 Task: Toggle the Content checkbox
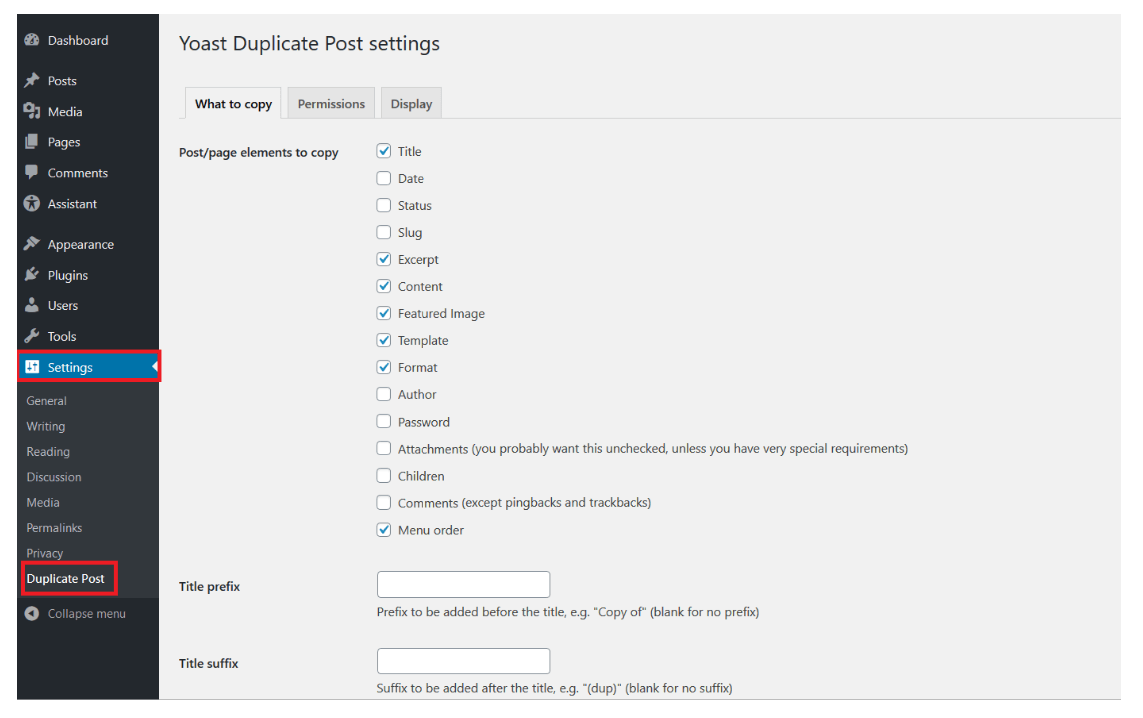383,286
